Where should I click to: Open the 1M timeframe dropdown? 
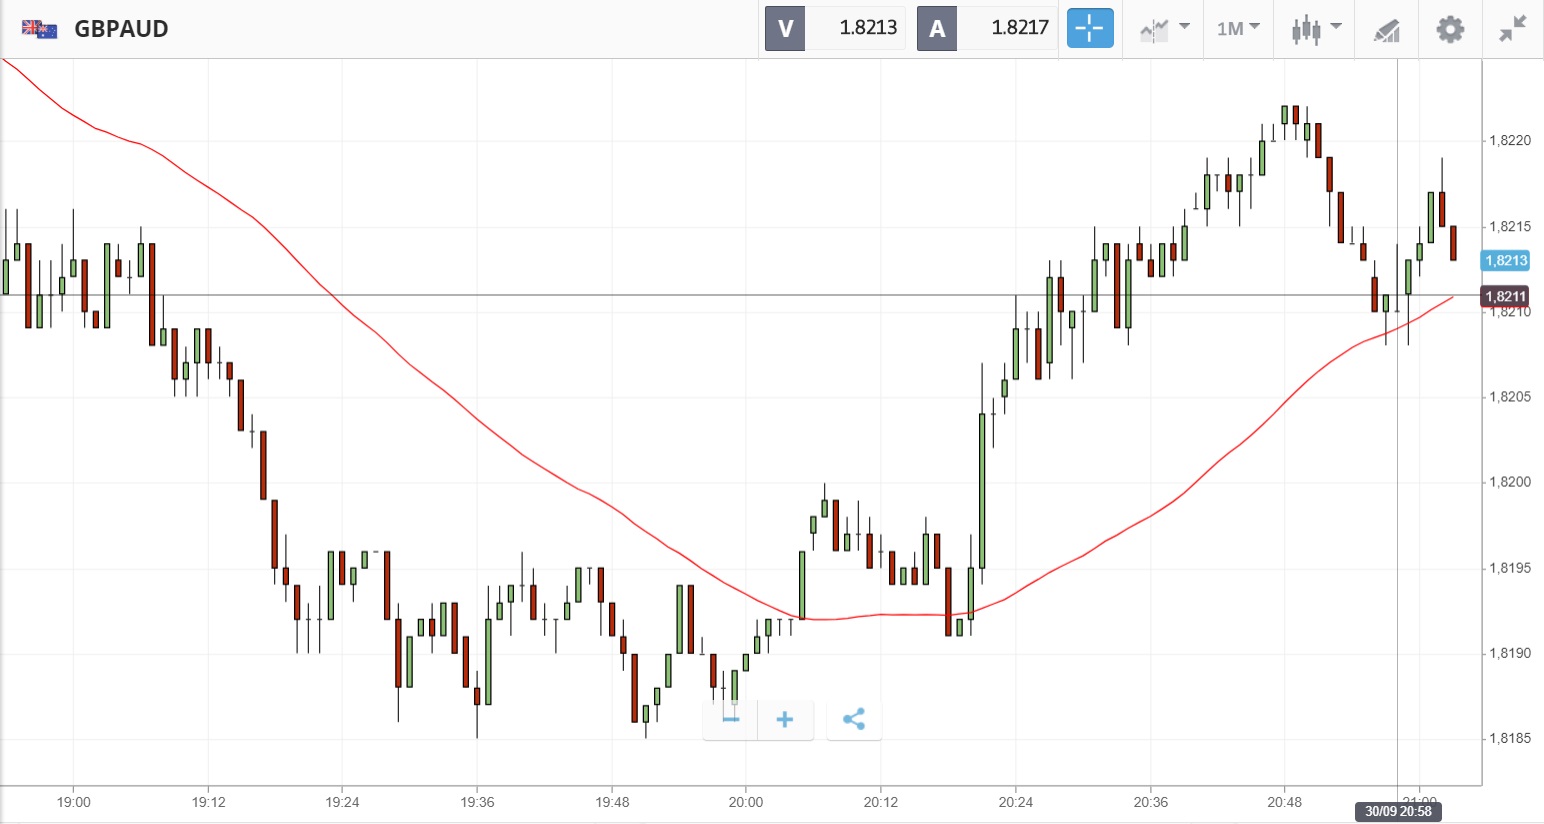[1238, 28]
